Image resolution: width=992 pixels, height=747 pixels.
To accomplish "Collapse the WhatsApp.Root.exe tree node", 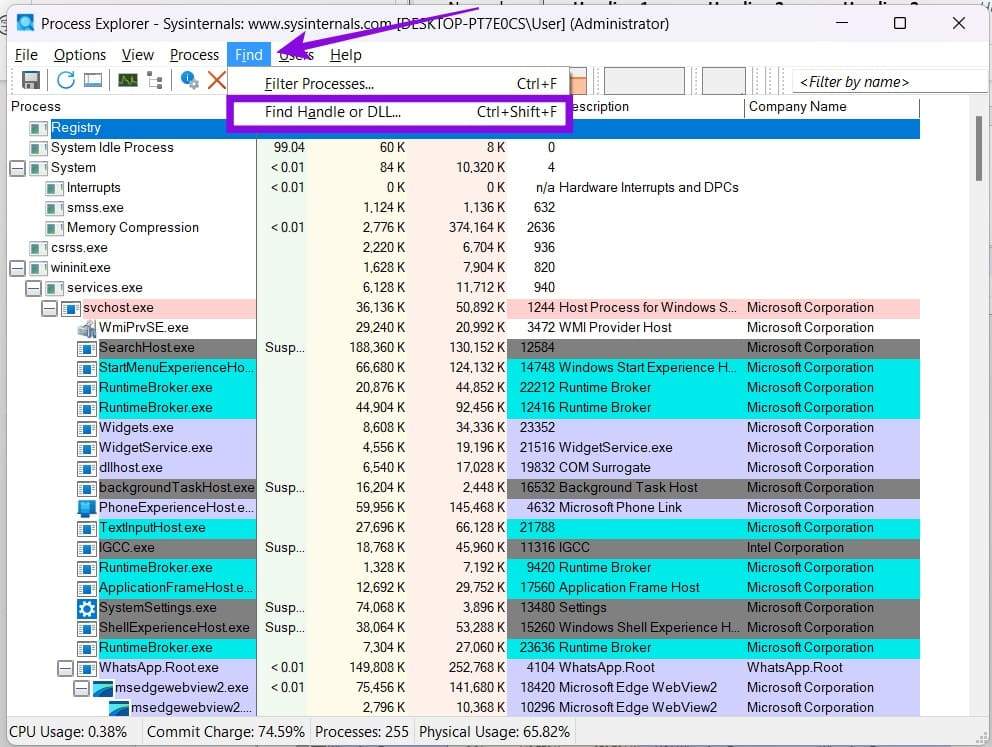I will [x=65, y=668].
